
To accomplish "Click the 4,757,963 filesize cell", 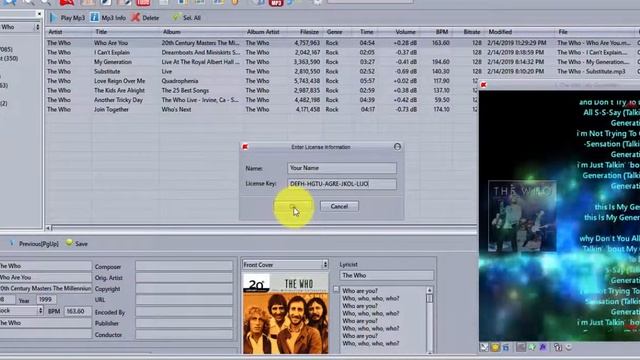I will pyautogui.click(x=307, y=43).
